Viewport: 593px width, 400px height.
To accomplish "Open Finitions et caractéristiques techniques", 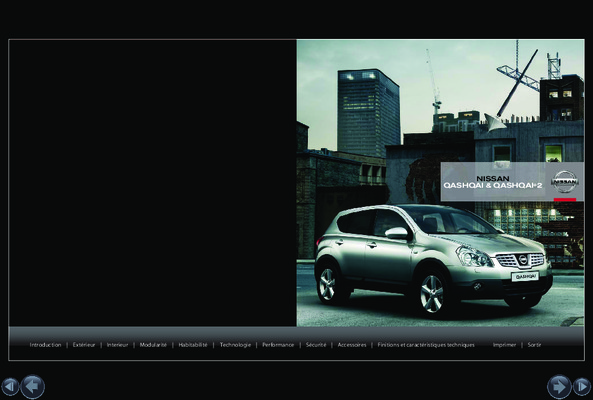I will pyautogui.click(x=426, y=345).
